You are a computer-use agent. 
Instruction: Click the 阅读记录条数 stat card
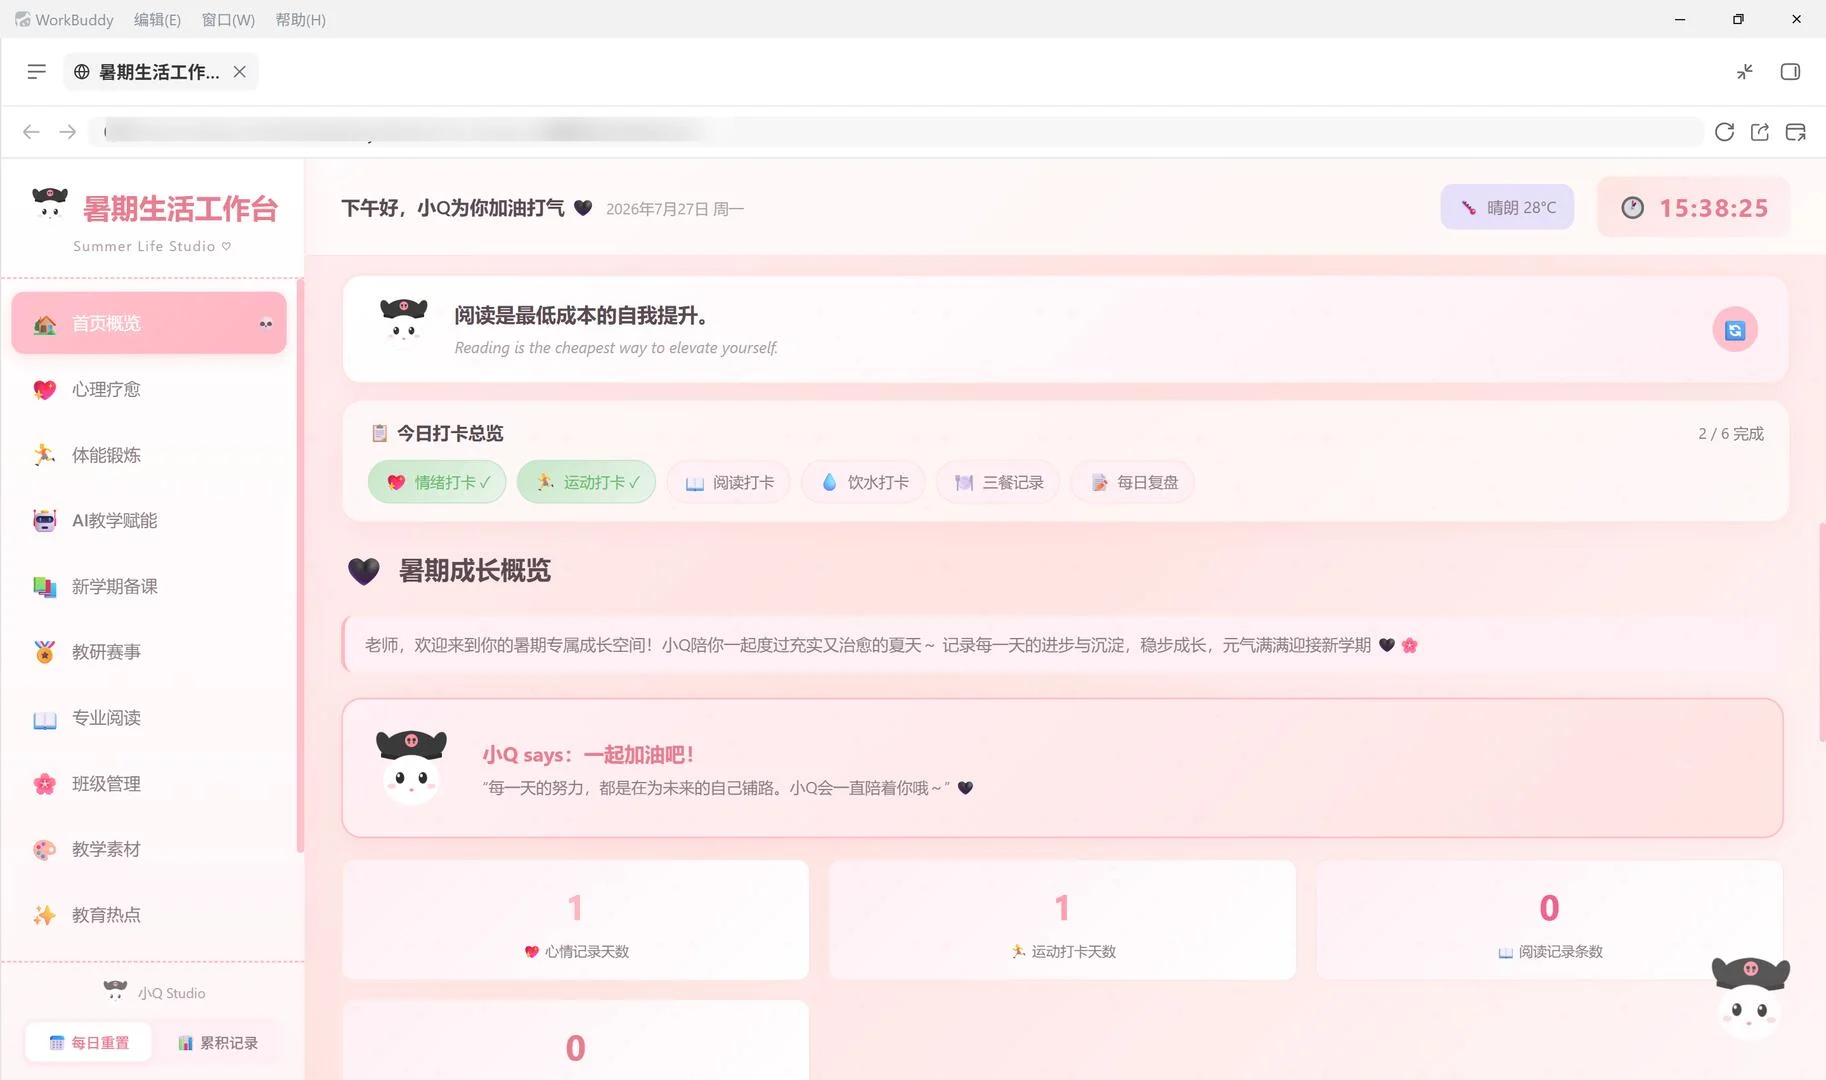(1549, 920)
